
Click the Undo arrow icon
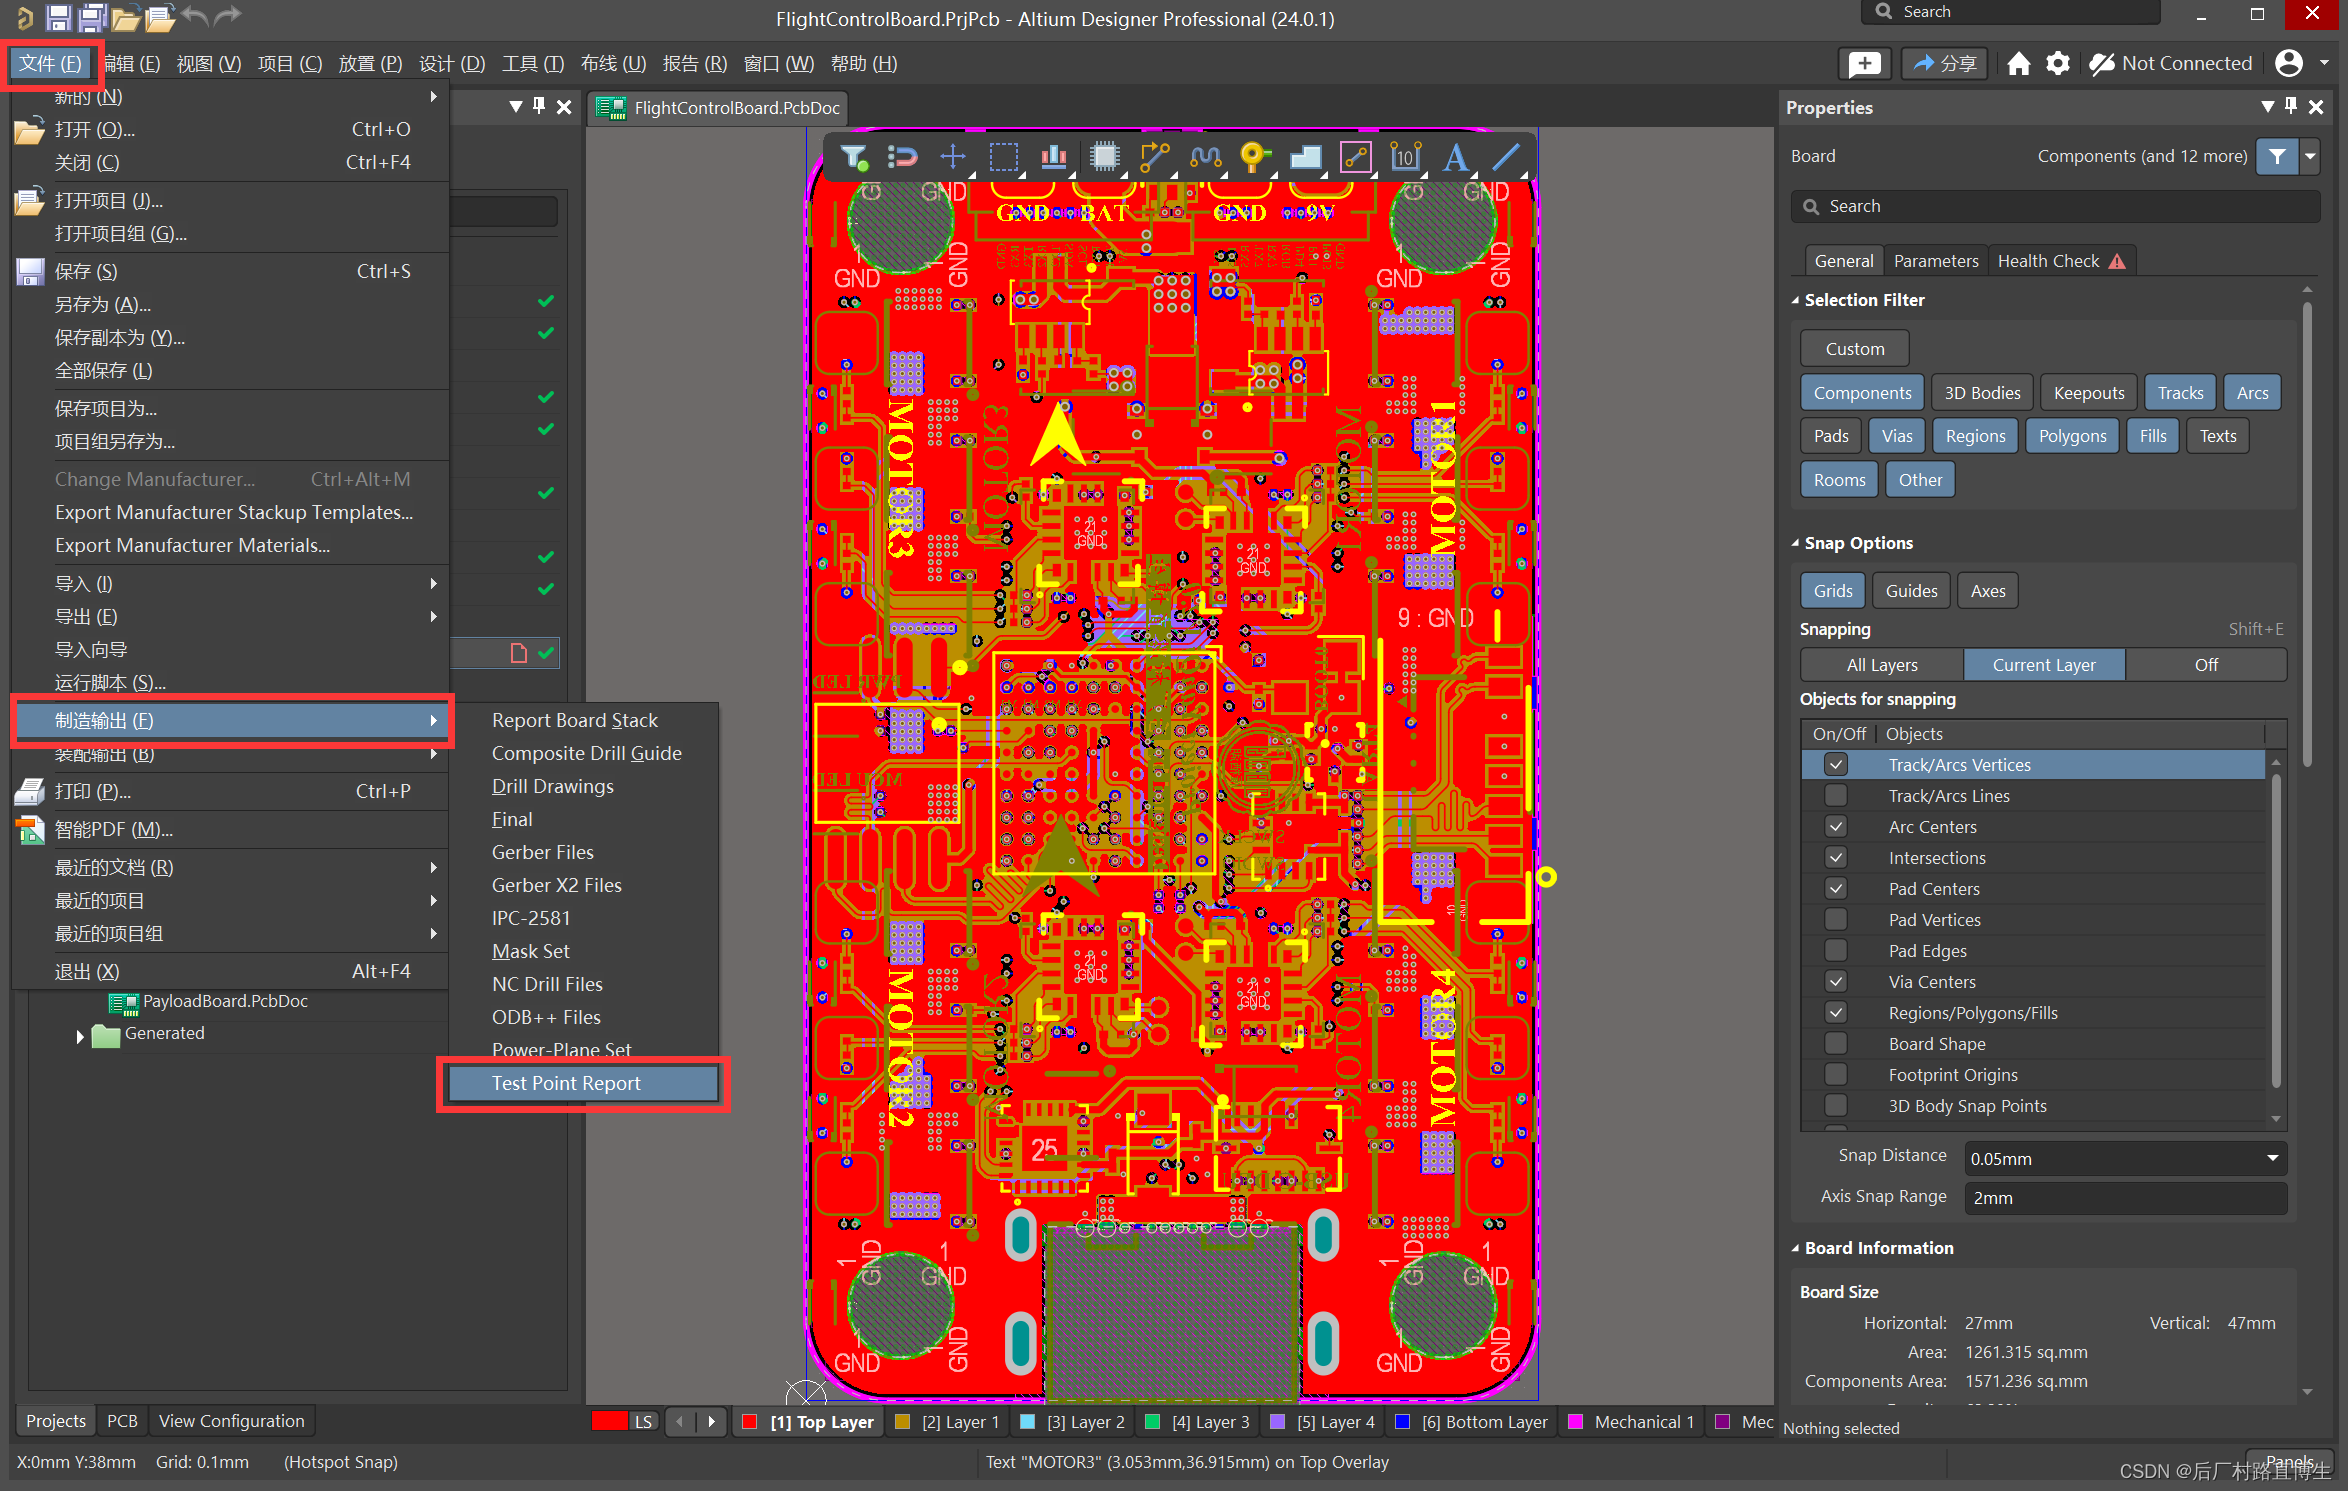(197, 16)
